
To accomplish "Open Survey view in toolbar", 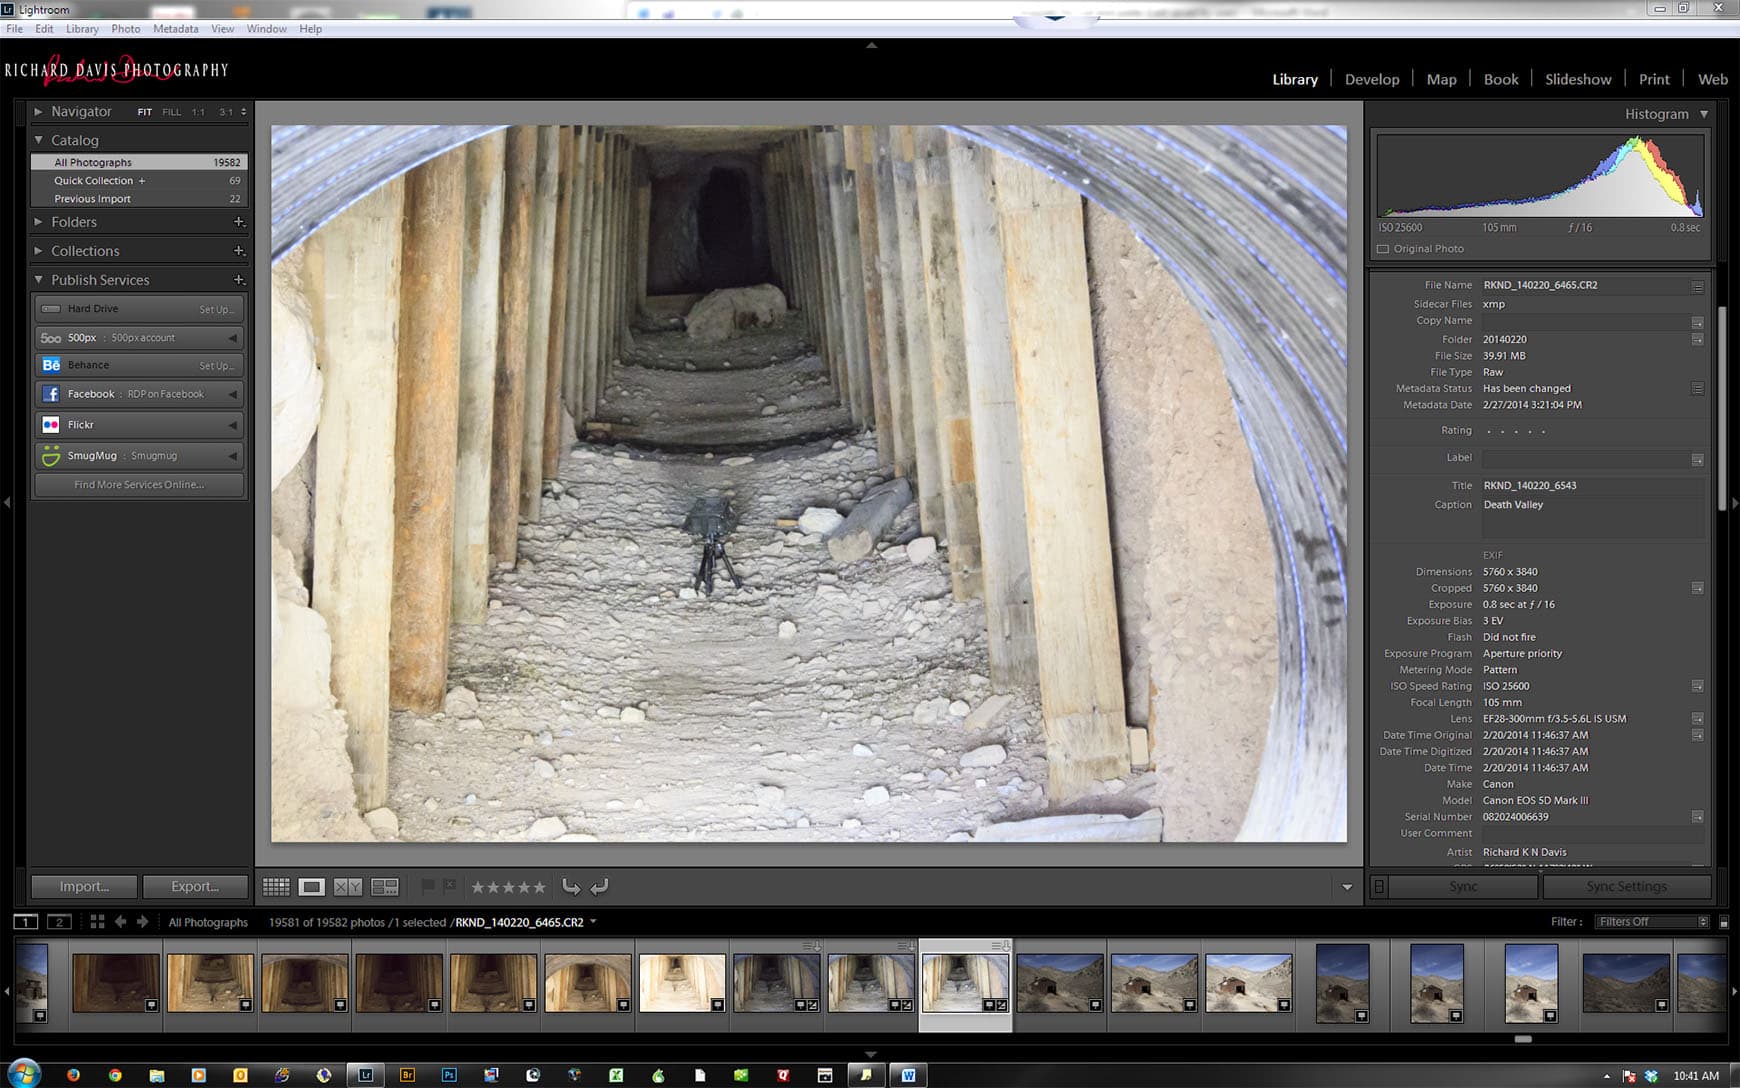I will tap(385, 887).
